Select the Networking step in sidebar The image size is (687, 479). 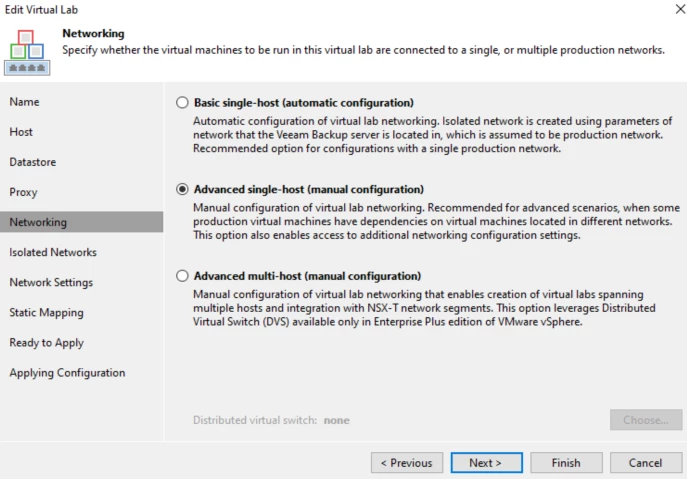[x=81, y=222]
